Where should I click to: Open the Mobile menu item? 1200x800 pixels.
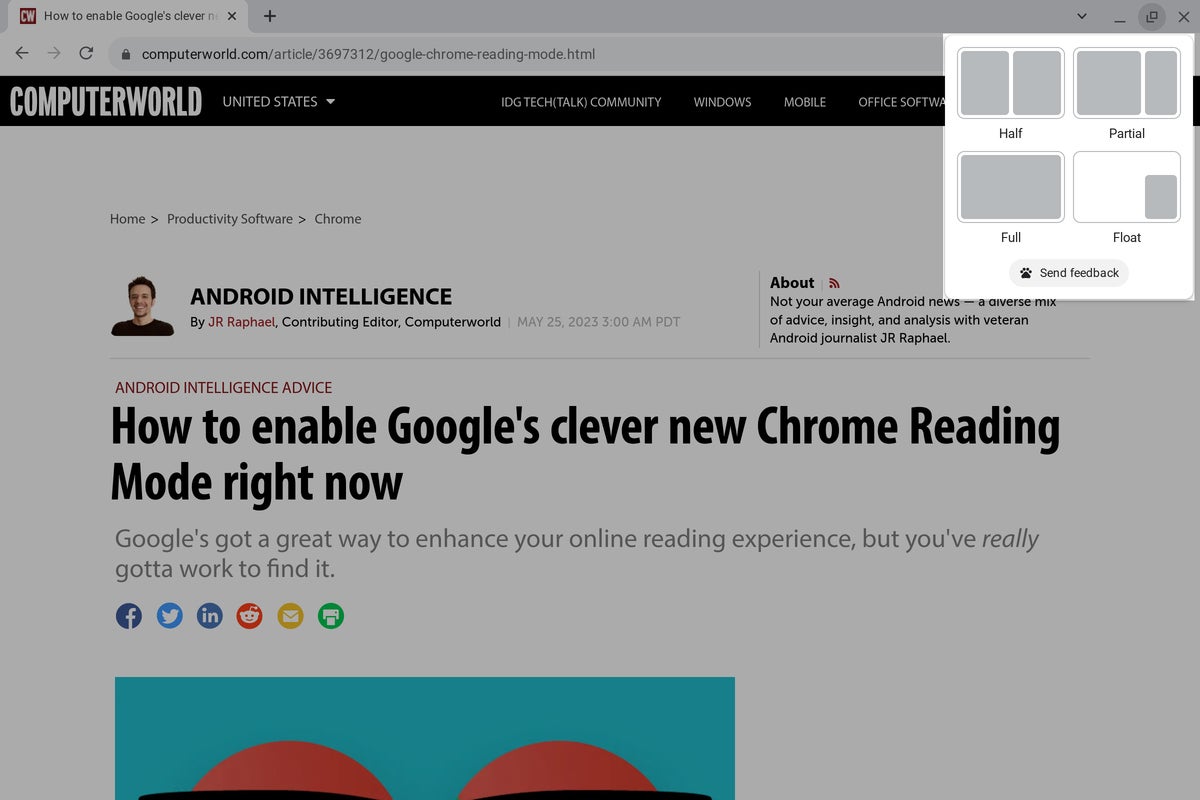coord(805,102)
